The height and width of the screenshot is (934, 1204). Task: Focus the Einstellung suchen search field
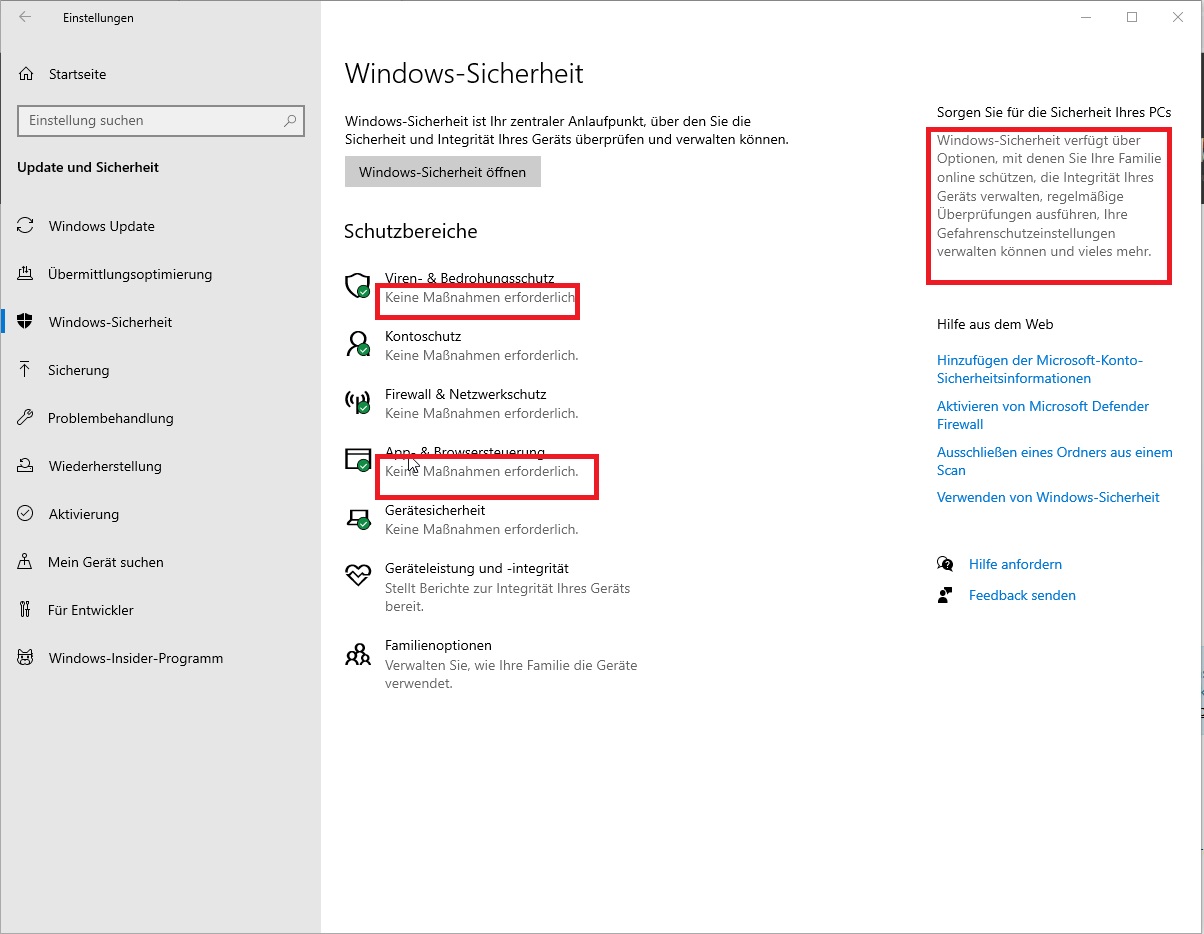point(161,121)
